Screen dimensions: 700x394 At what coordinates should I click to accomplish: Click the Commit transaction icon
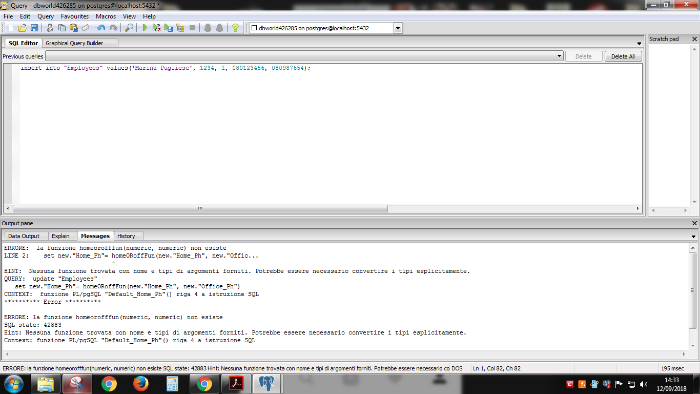[208, 28]
